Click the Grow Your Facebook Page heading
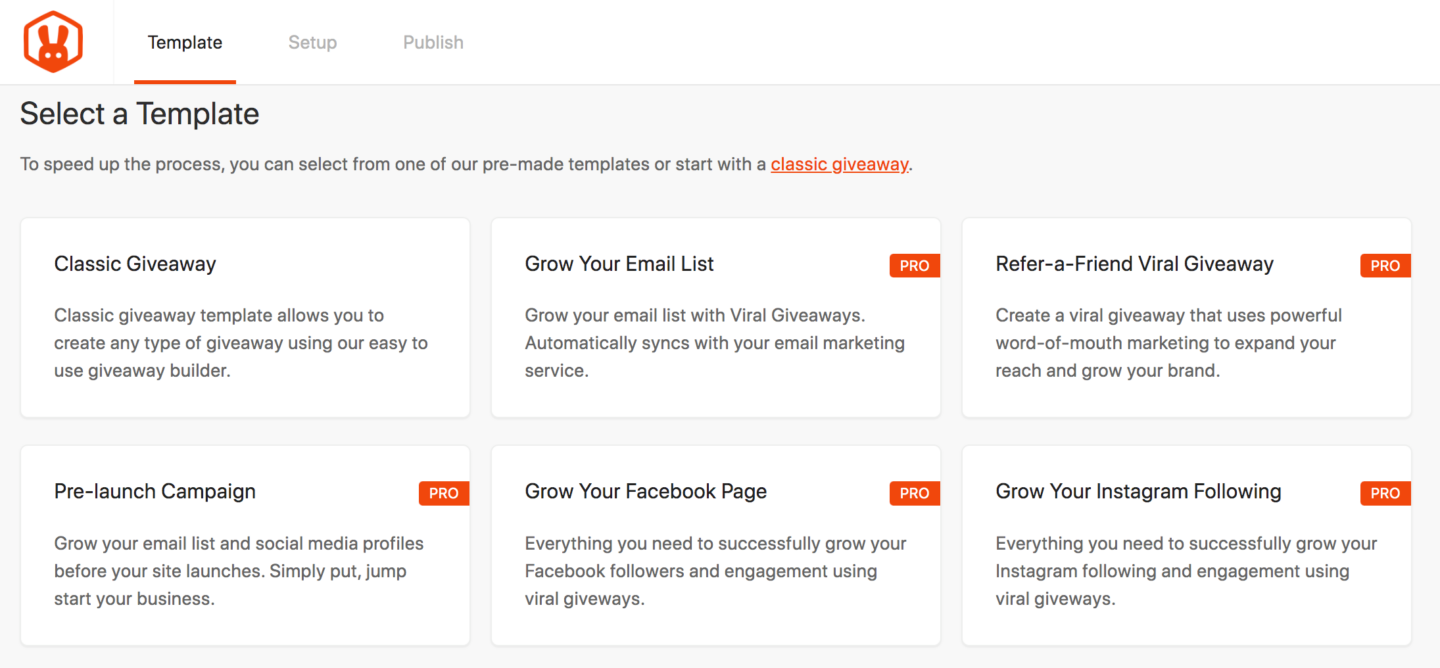The image size is (1440, 668). [646, 491]
